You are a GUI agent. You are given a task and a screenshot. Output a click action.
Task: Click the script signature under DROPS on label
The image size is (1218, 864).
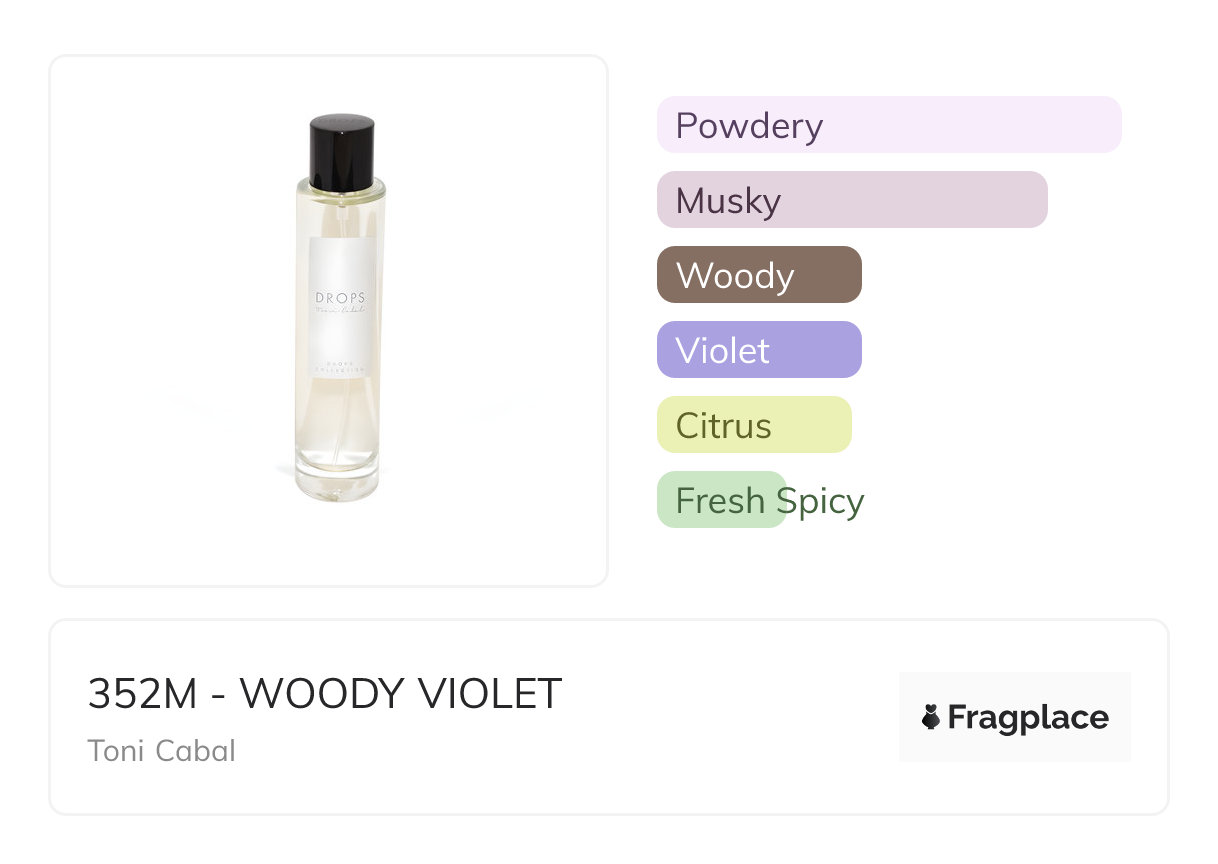[x=341, y=312]
